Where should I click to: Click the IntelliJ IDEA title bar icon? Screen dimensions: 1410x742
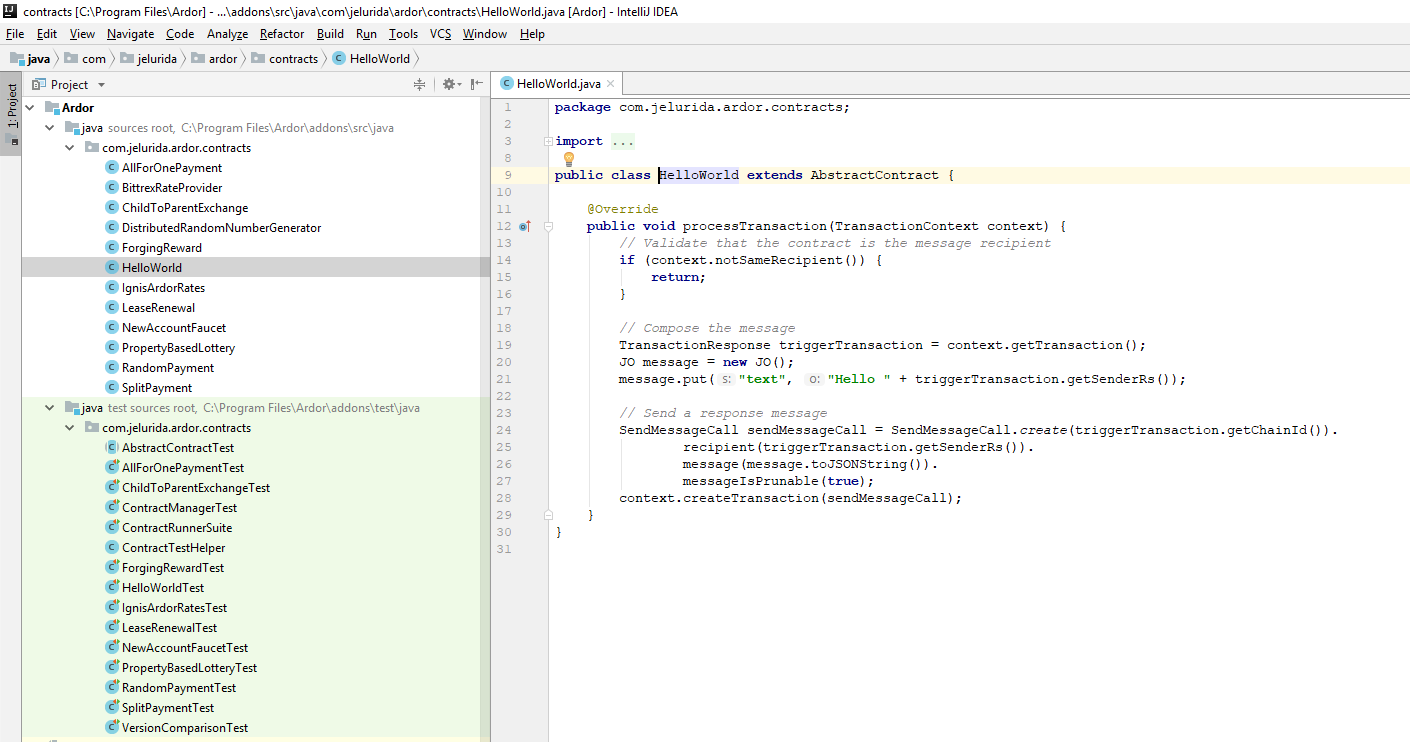point(11,11)
